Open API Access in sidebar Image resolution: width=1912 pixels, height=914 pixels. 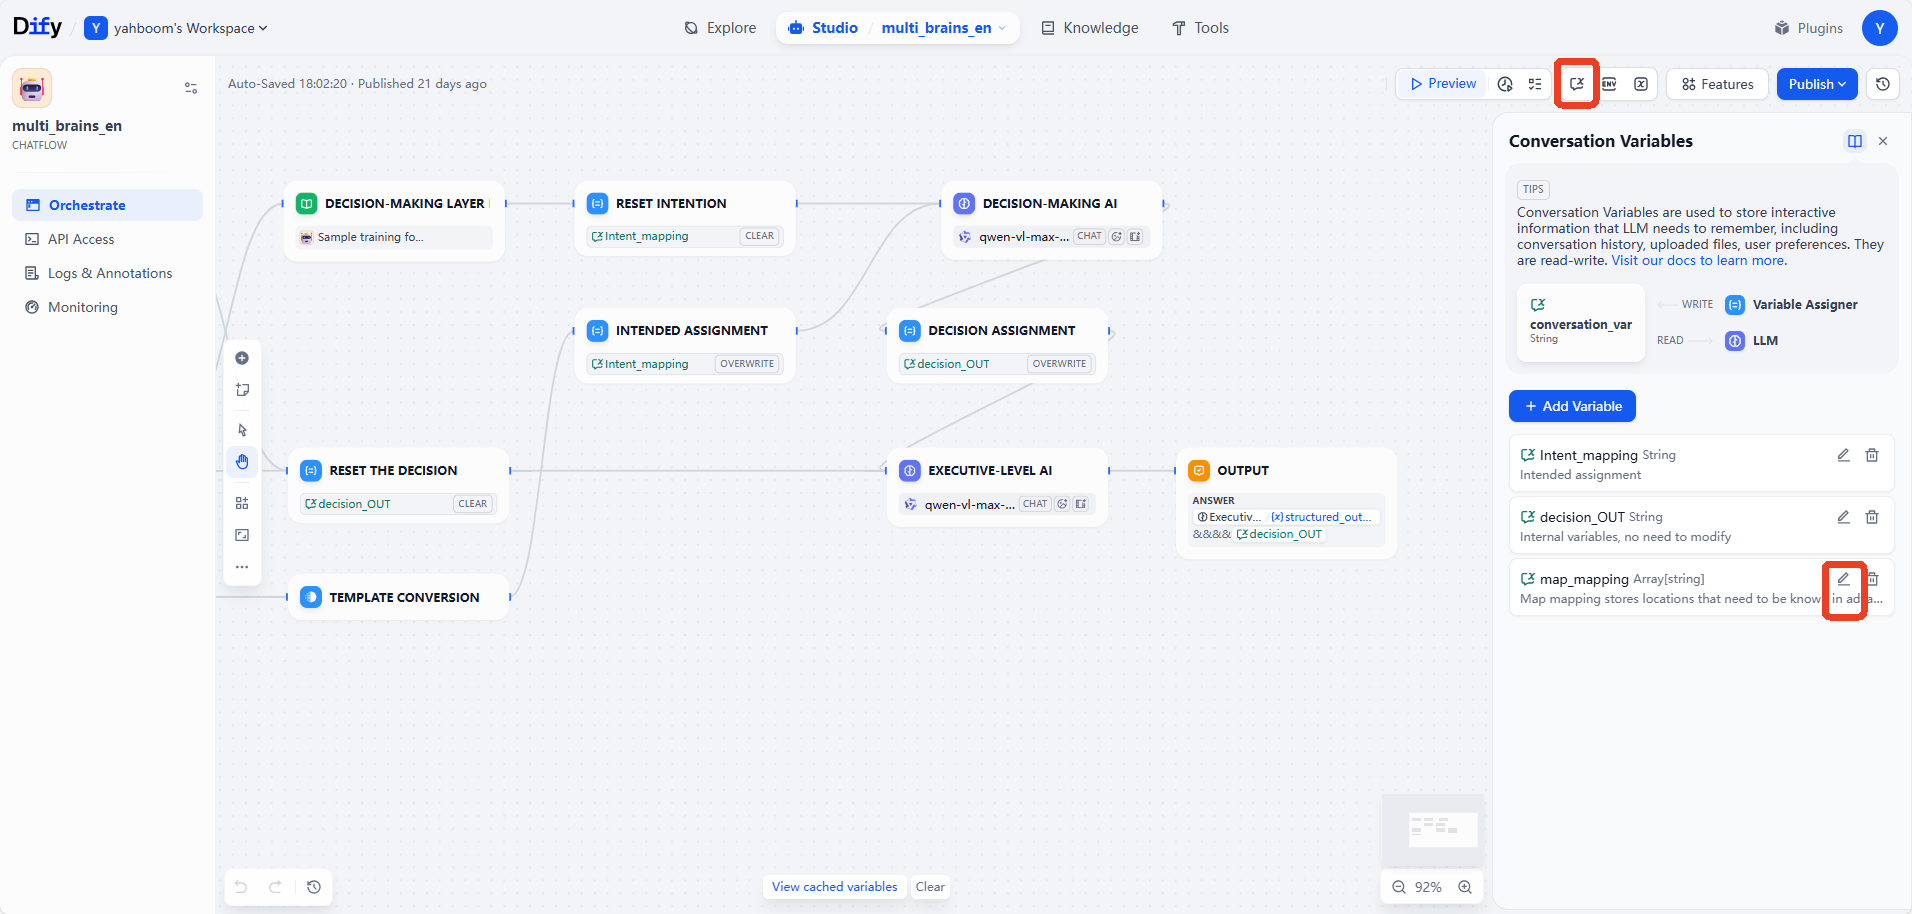coord(107,239)
